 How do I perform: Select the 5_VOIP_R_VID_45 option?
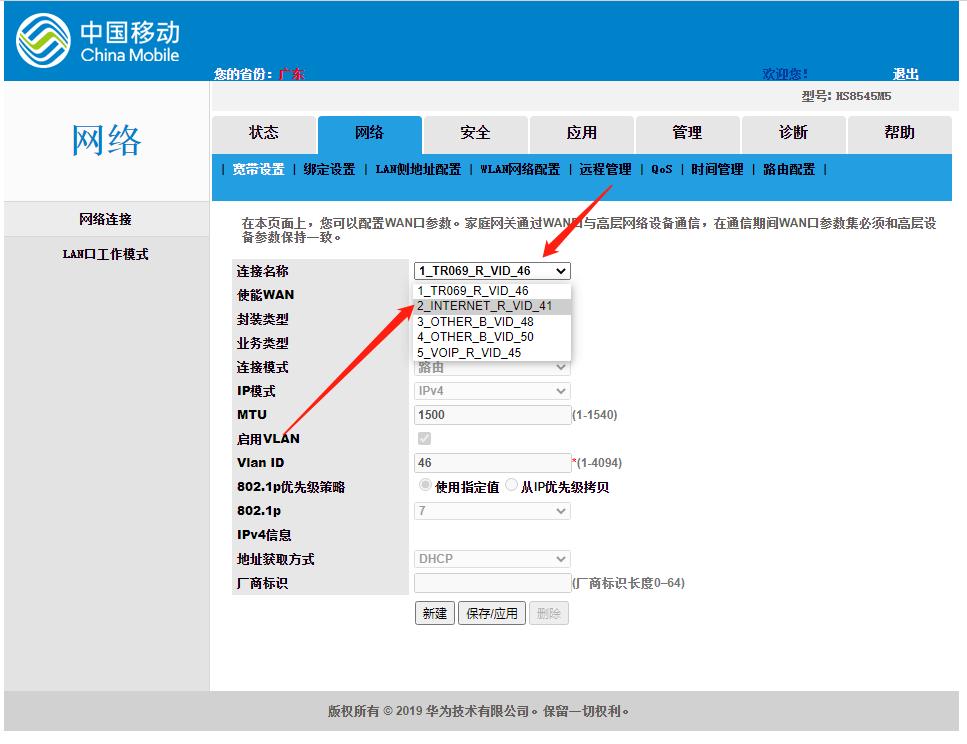point(479,353)
